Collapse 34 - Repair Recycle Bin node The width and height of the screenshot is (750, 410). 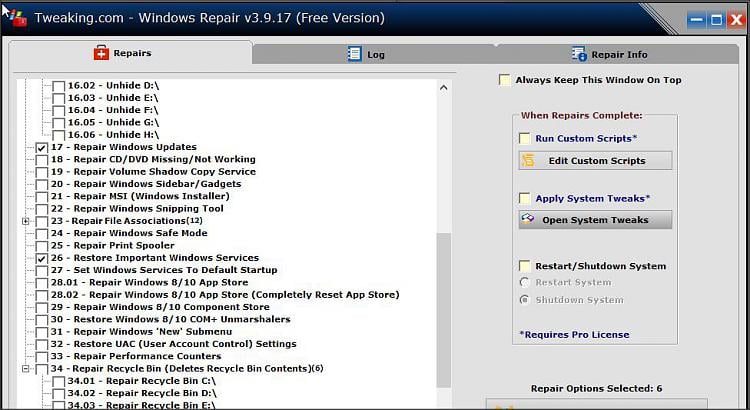[x=26, y=369]
